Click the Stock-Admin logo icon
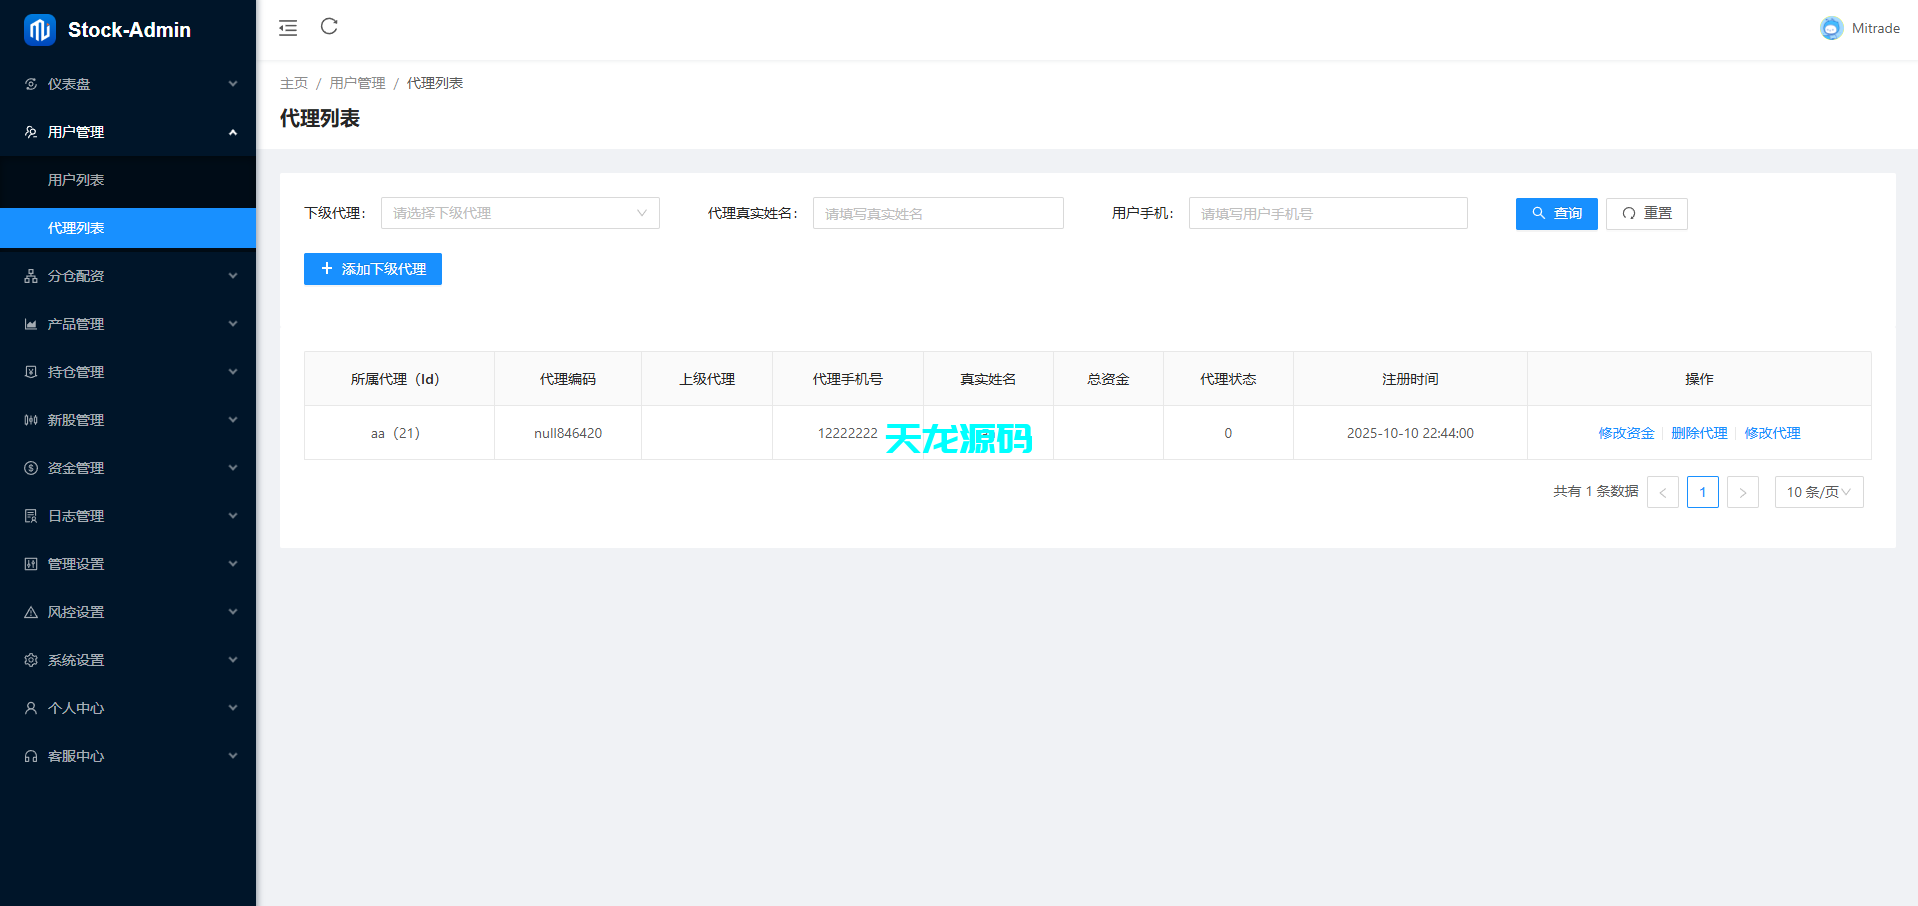 tap(39, 29)
